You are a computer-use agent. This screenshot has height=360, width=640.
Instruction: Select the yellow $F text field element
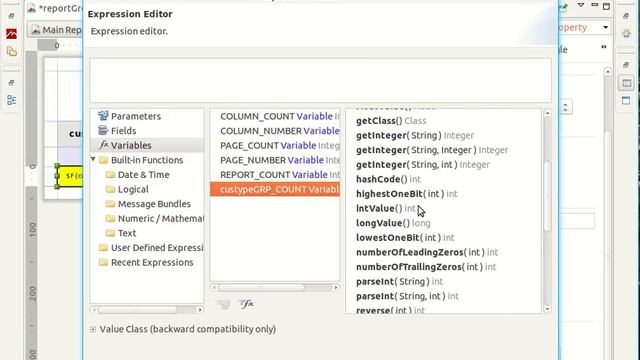[70, 176]
